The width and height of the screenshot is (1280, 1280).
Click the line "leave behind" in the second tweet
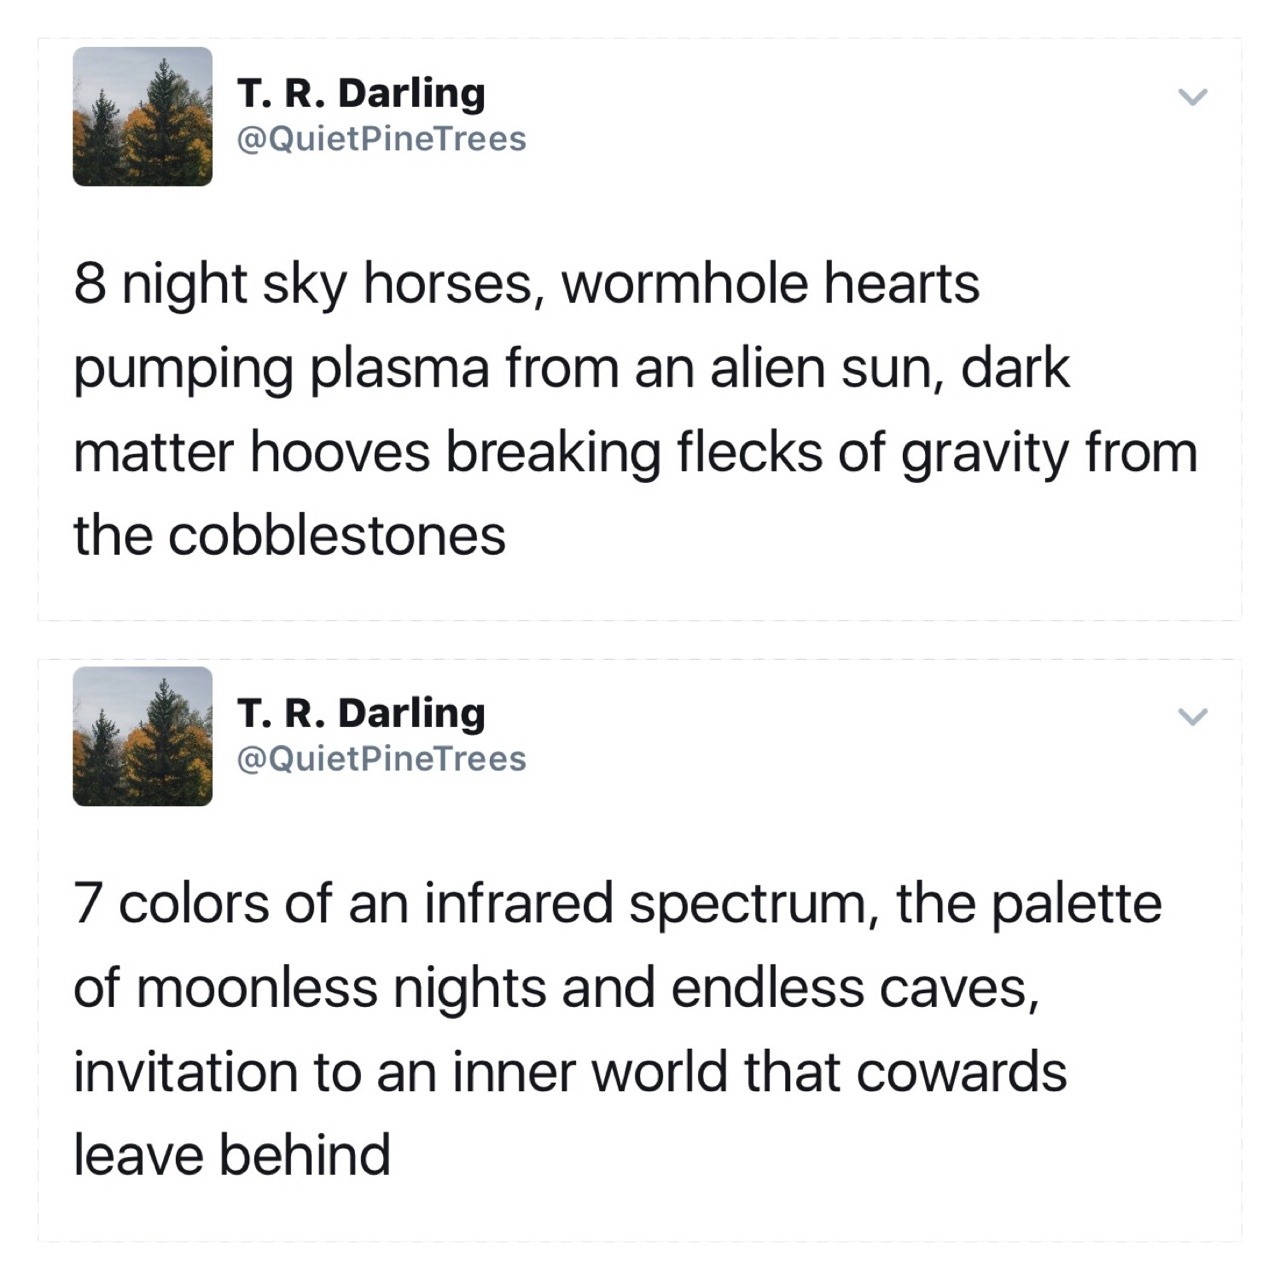(232, 1156)
